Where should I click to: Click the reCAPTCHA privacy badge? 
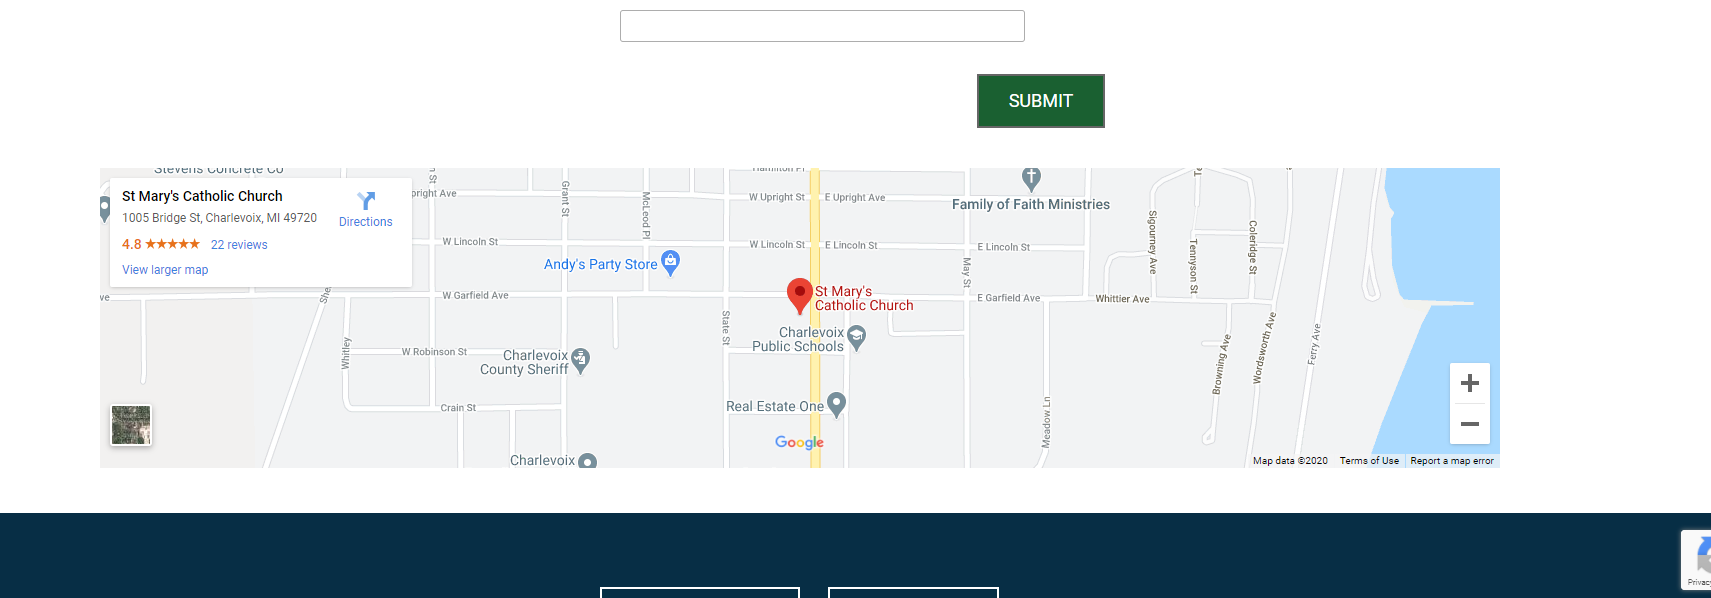(1697, 560)
